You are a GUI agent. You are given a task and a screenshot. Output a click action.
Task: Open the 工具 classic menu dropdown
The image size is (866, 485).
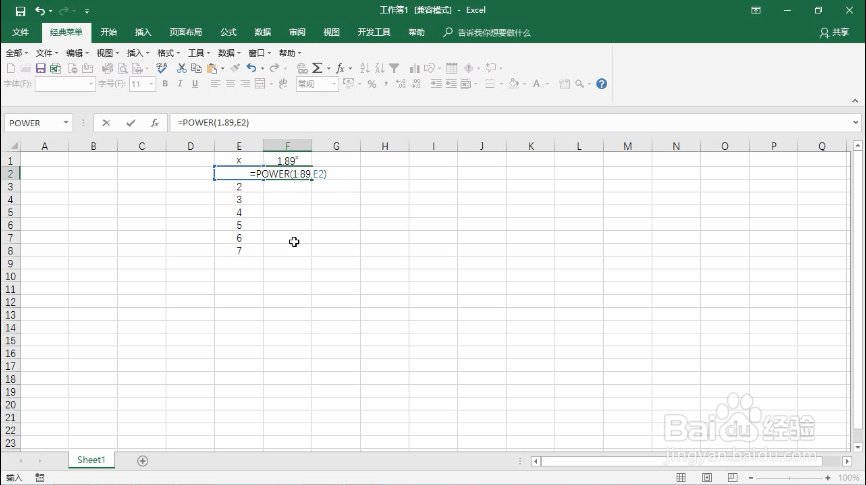pos(199,53)
